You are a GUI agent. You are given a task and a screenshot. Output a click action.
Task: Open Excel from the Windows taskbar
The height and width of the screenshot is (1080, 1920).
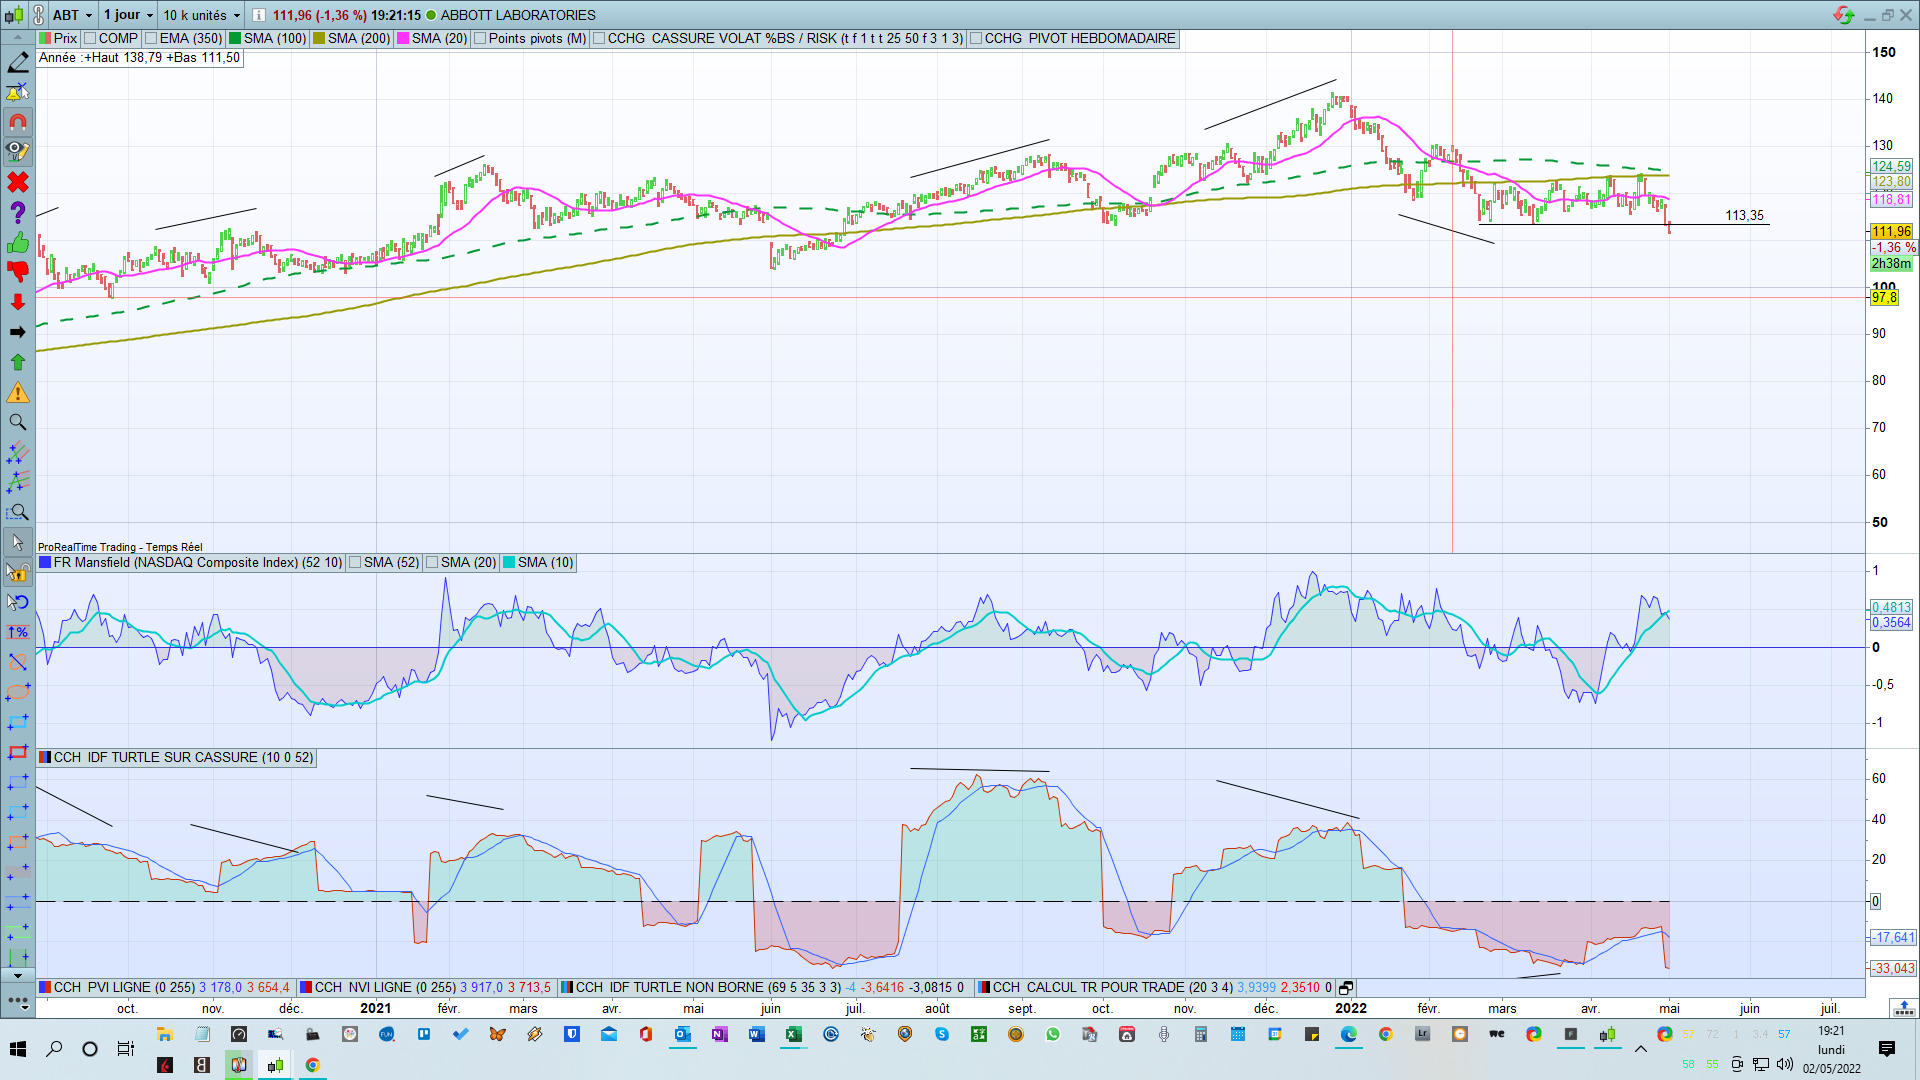793,1034
